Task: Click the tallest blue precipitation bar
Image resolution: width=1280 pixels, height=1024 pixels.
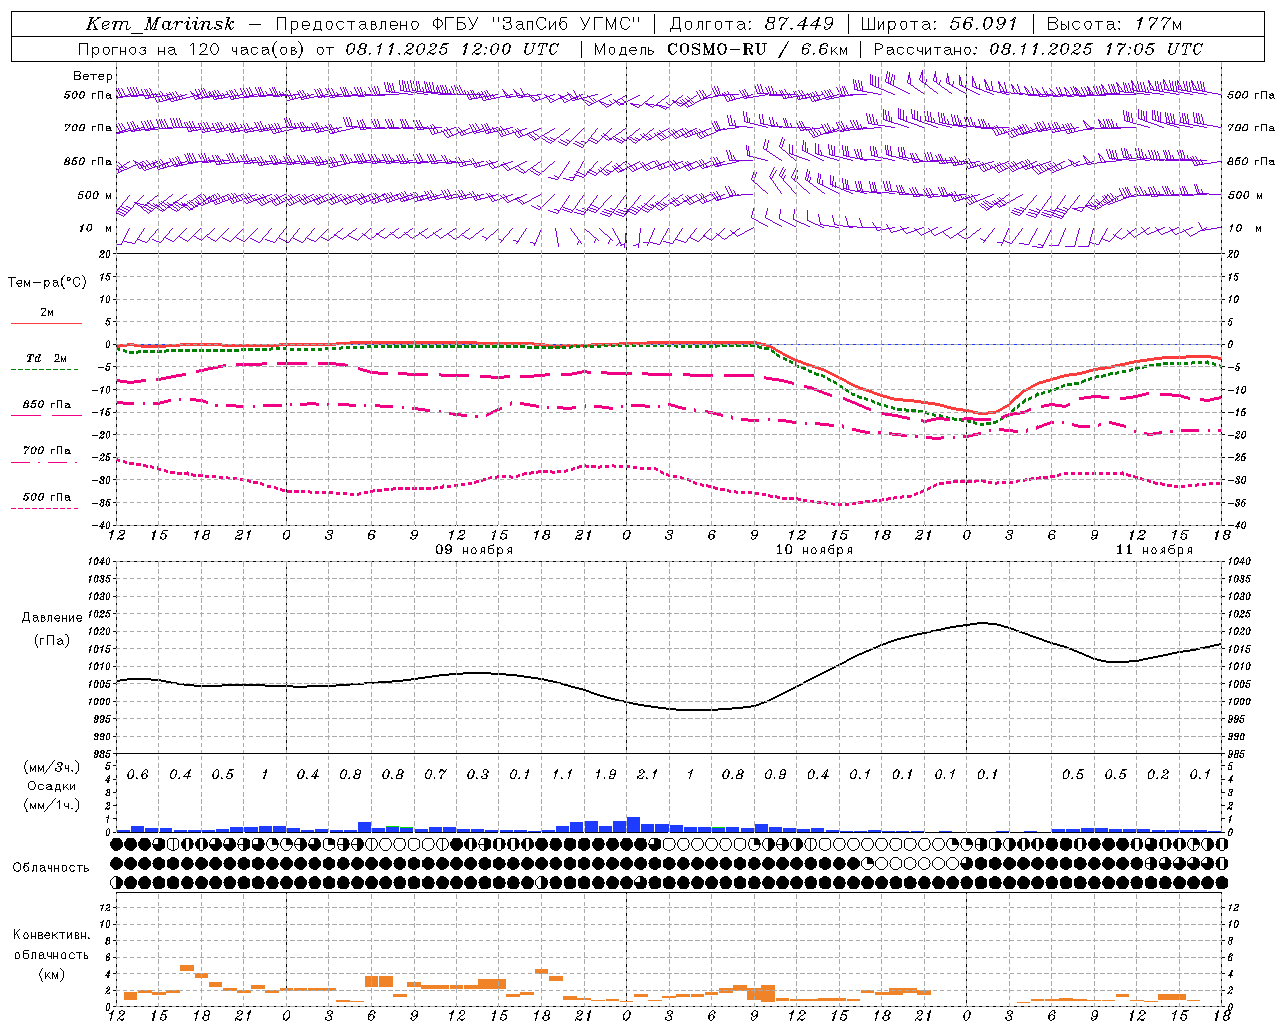Action: coord(633,825)
